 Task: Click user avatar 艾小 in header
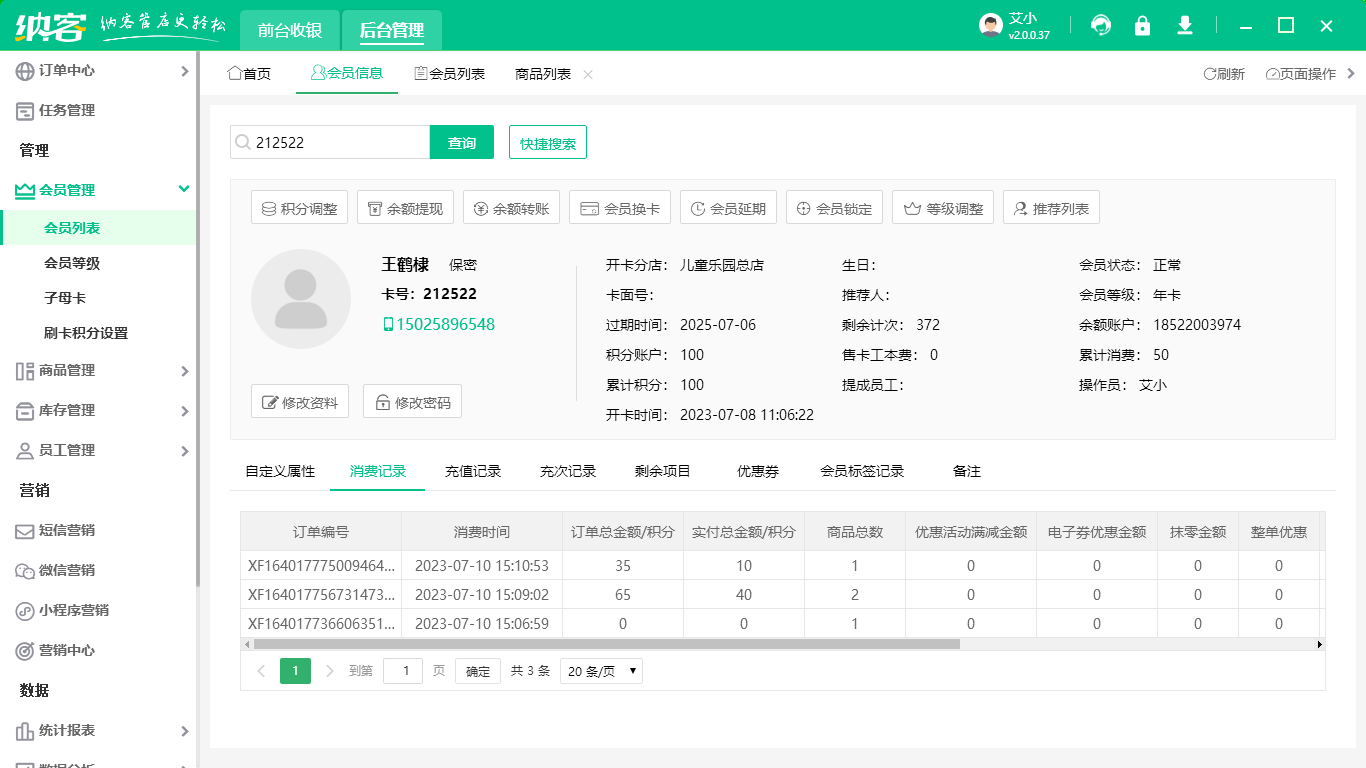(x=990, y=26)
